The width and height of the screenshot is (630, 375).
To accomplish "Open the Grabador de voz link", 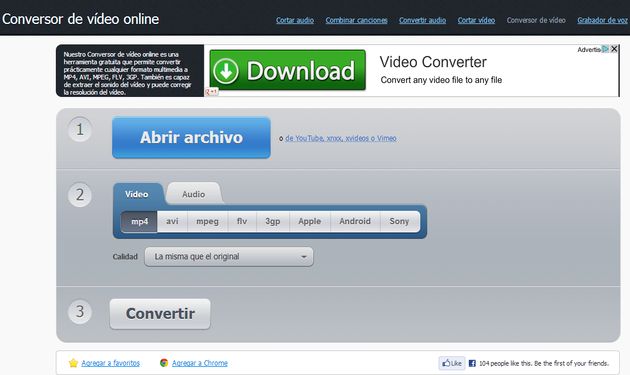I will pos(602,20).
